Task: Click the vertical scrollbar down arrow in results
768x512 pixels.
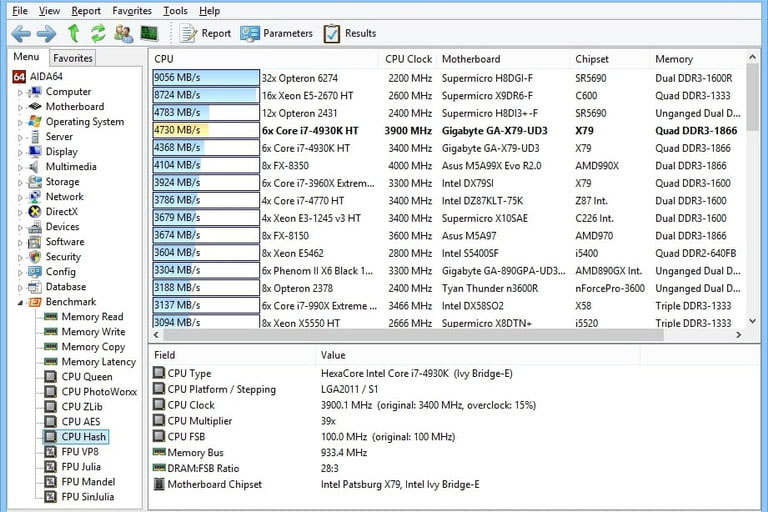Action: [753, 321]
